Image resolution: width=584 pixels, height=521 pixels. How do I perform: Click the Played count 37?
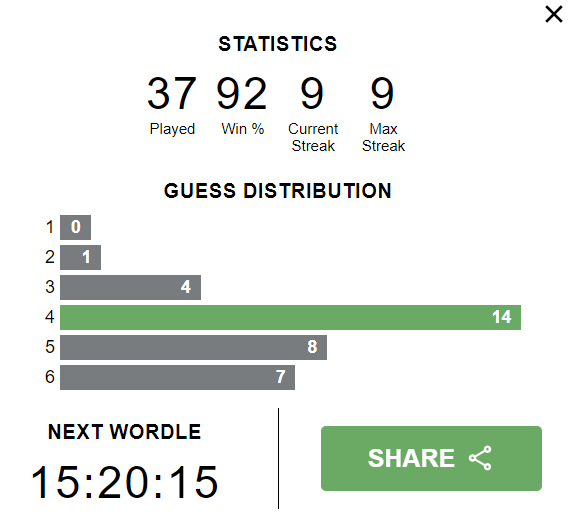(172, 93)
